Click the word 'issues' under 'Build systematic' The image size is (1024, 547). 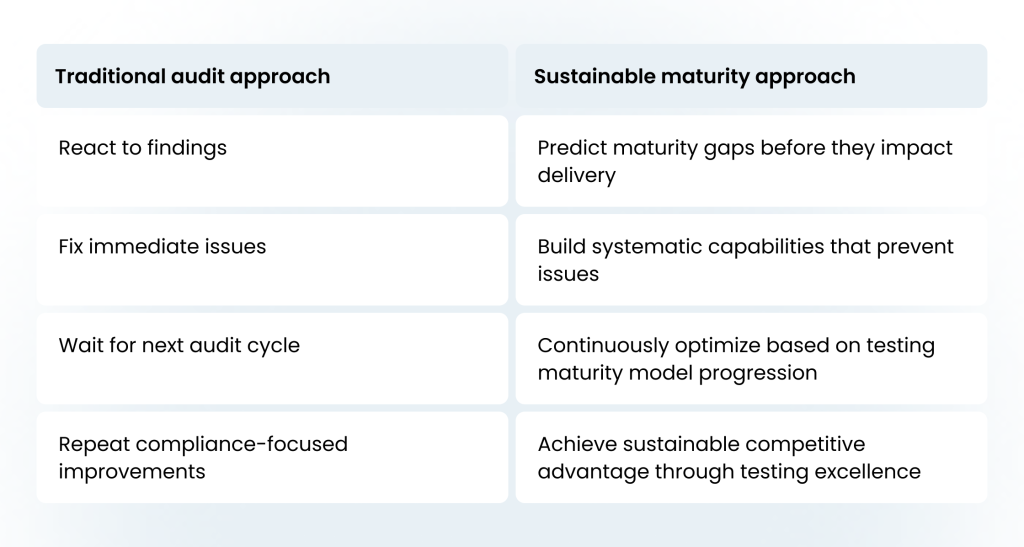coord(568,274)
